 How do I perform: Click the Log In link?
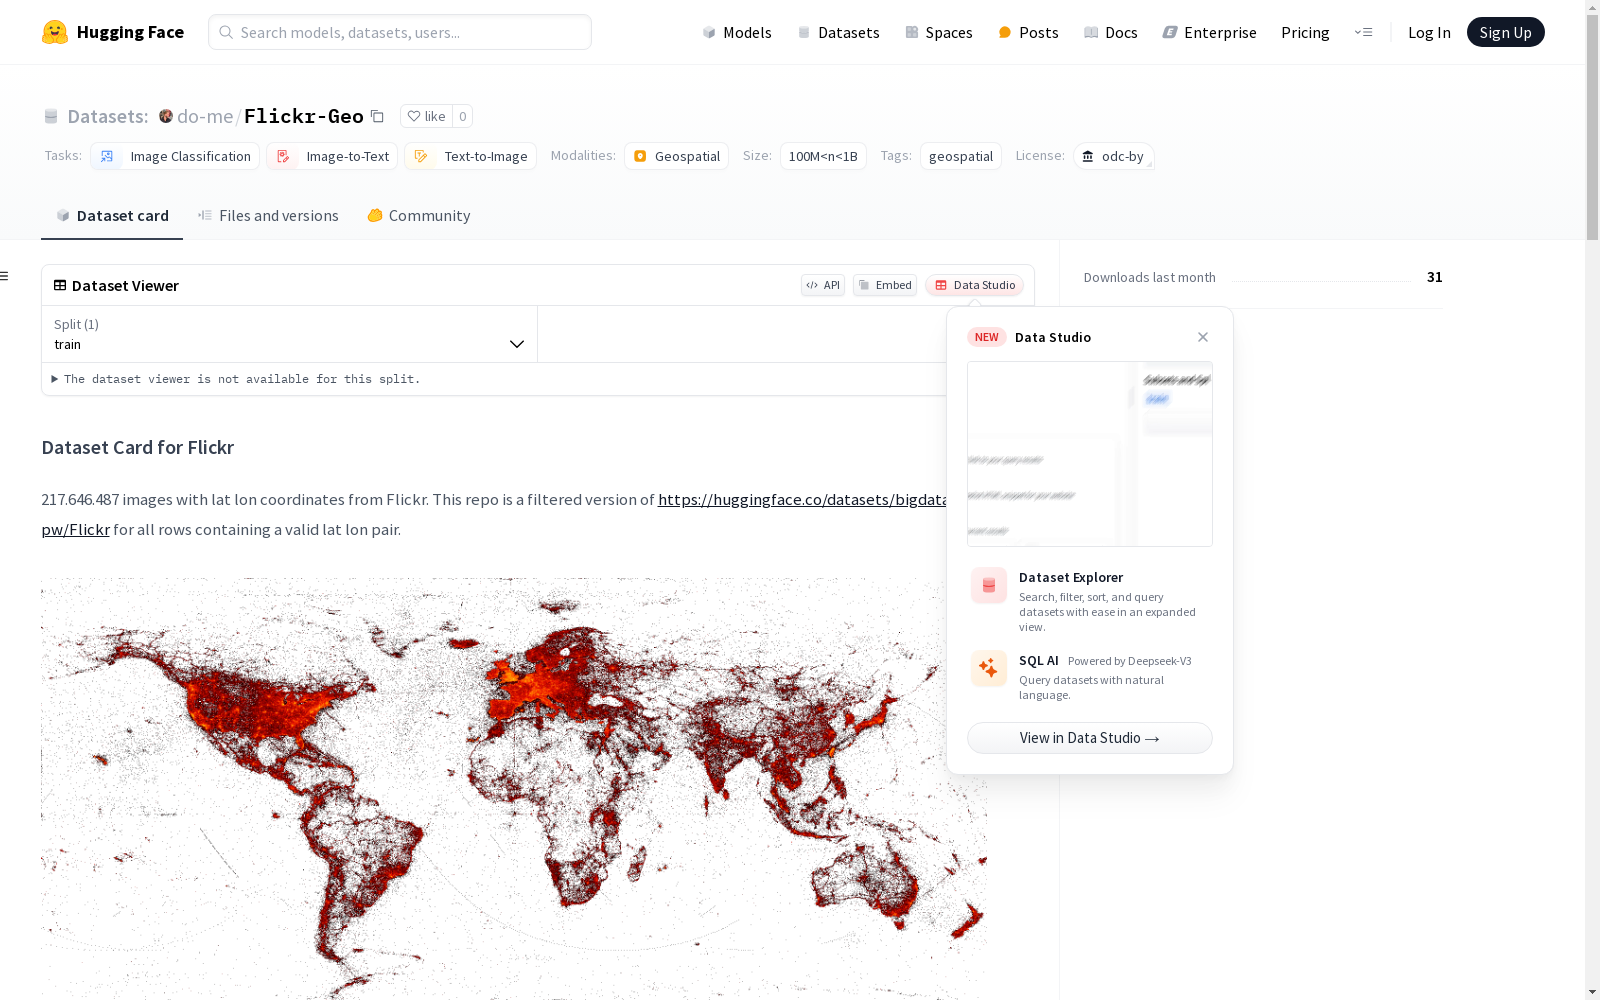point(1429,32)
